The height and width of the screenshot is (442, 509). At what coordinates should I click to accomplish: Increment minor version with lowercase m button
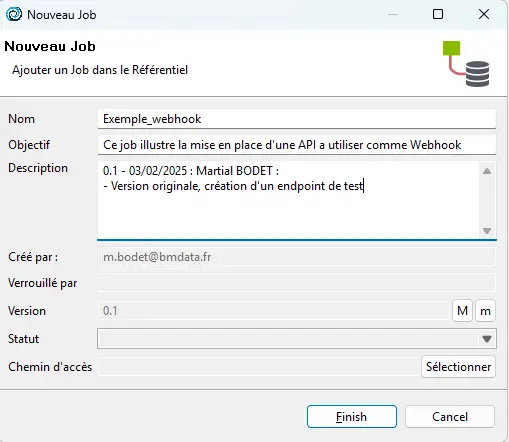485,311
